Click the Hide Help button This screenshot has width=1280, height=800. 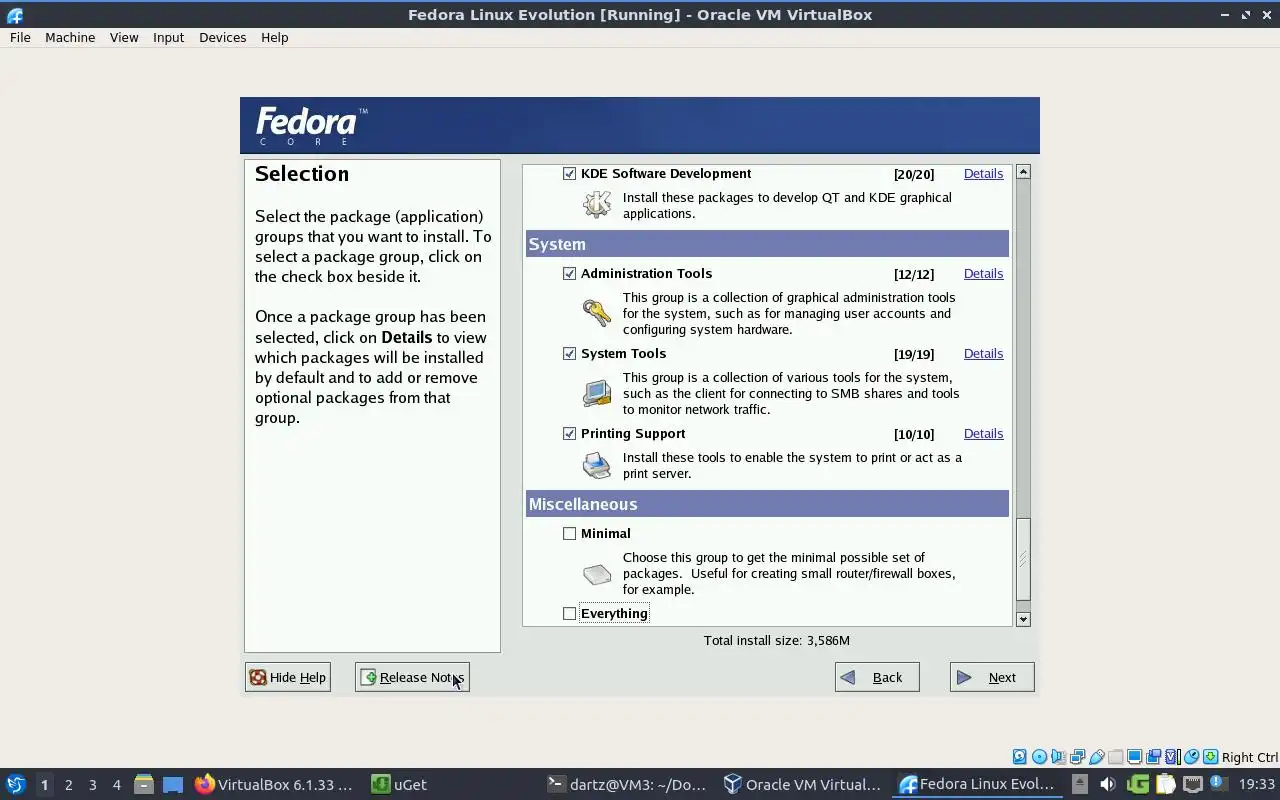click(288, 677)
